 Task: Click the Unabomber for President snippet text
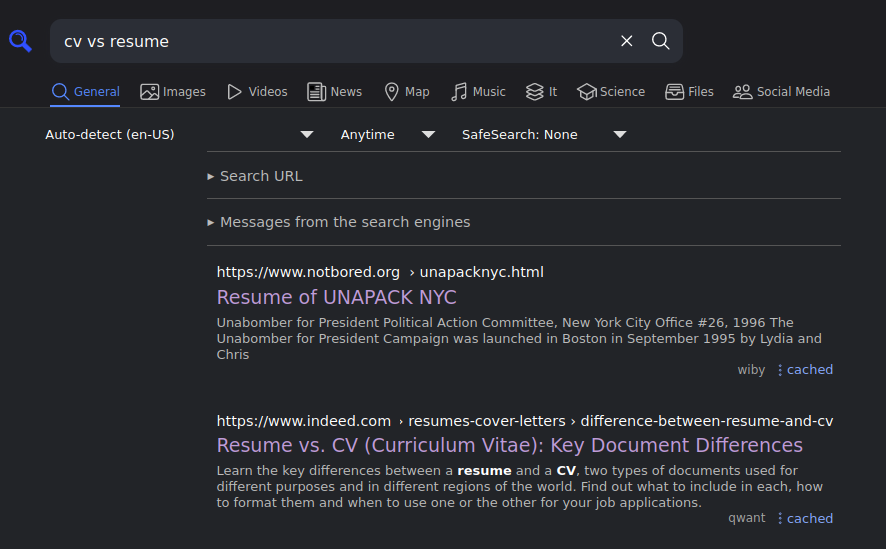click(519, 338)
